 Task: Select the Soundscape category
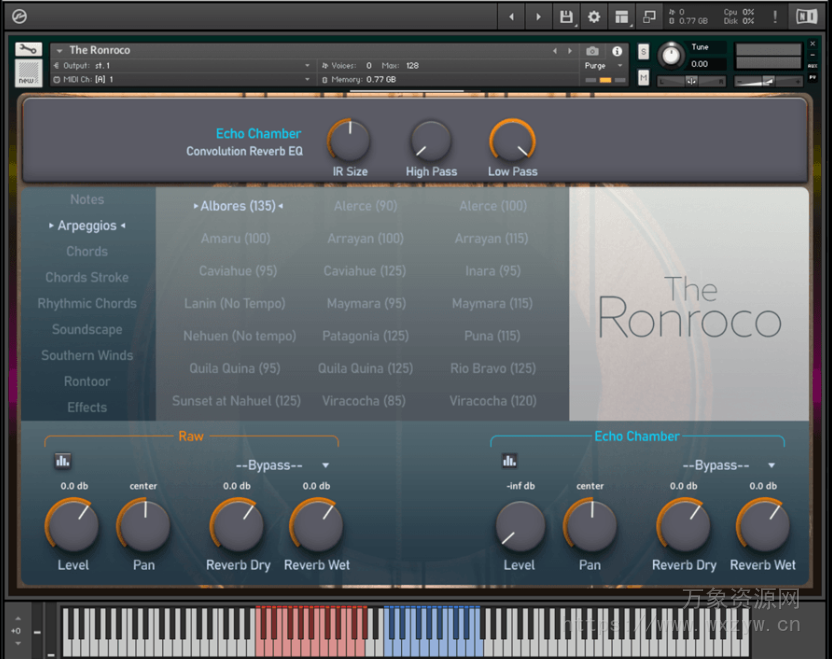coord(86,329)
